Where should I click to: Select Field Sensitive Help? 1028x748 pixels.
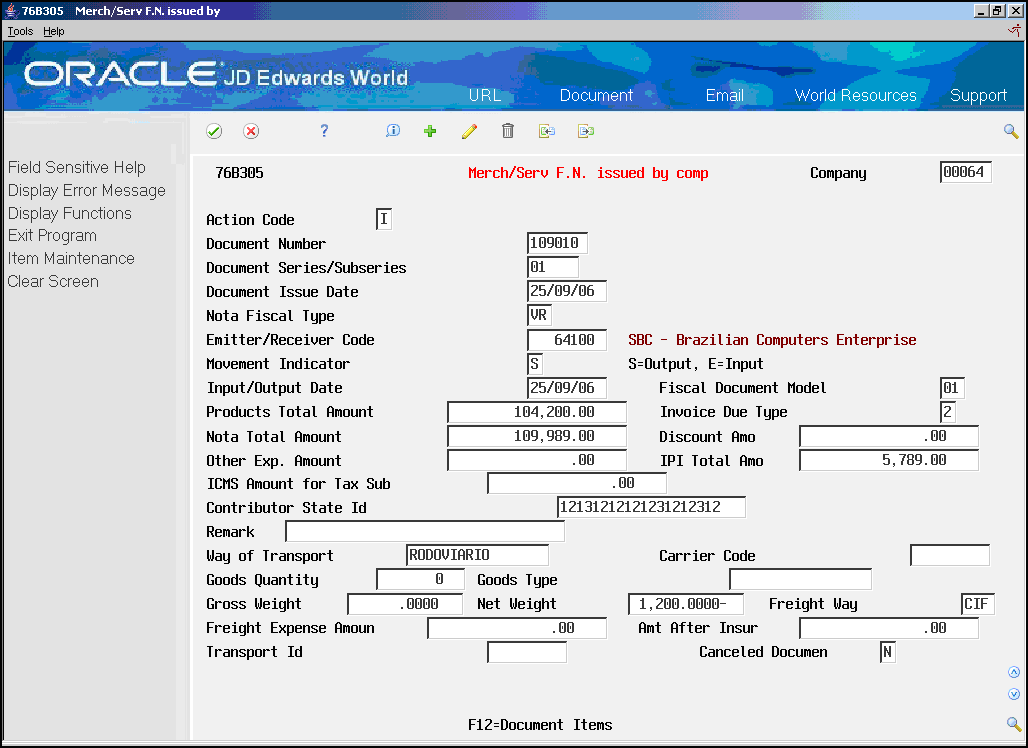[77, 168]
